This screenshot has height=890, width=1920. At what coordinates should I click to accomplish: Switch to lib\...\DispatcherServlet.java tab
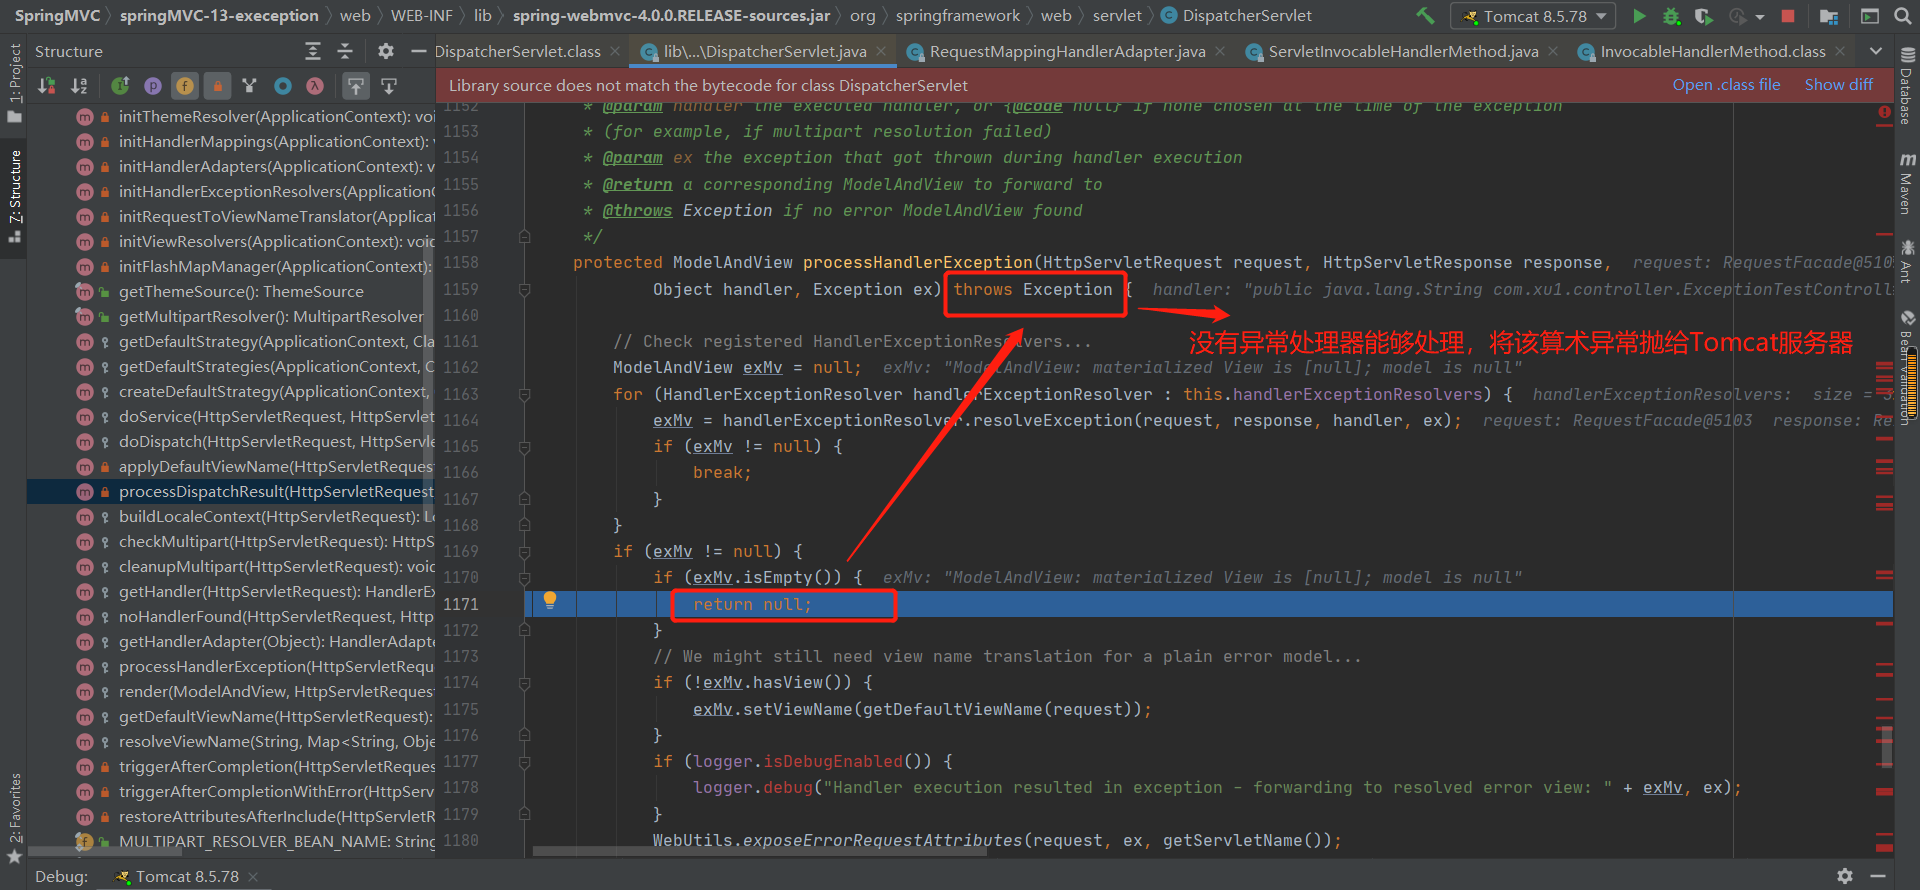(x=765, y=51)
